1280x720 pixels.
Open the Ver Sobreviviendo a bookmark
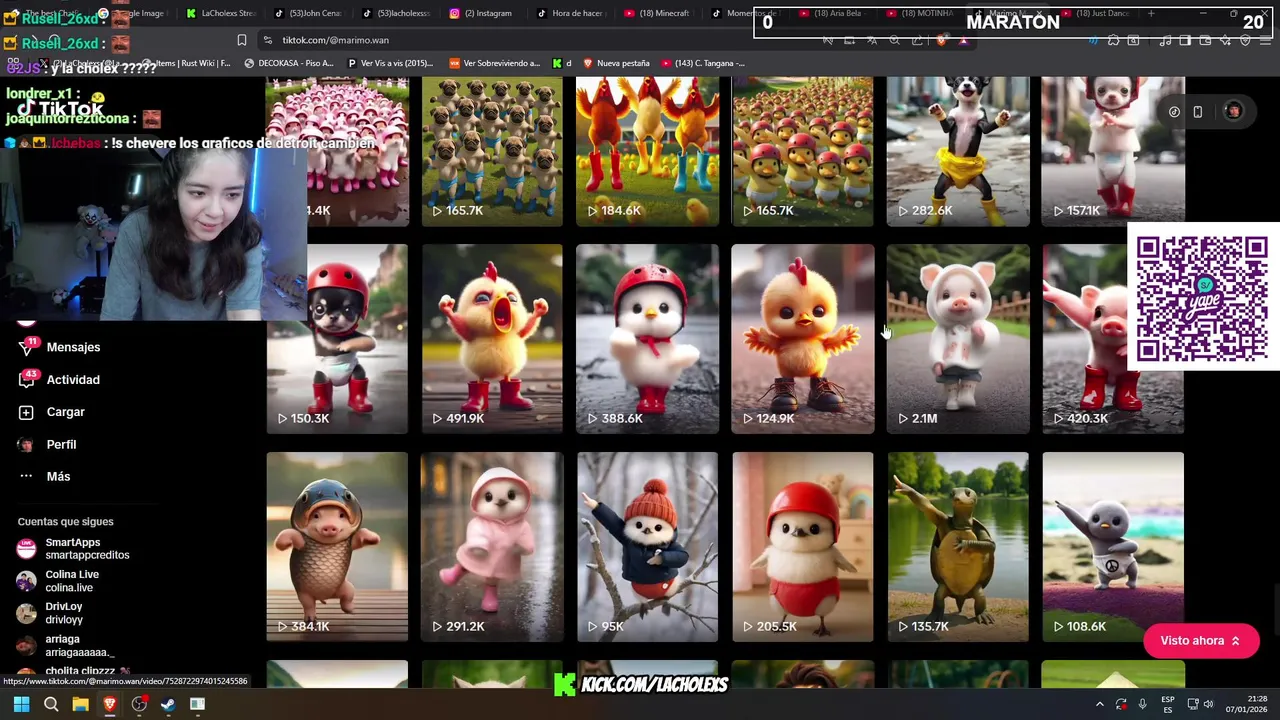pos(494,63)
